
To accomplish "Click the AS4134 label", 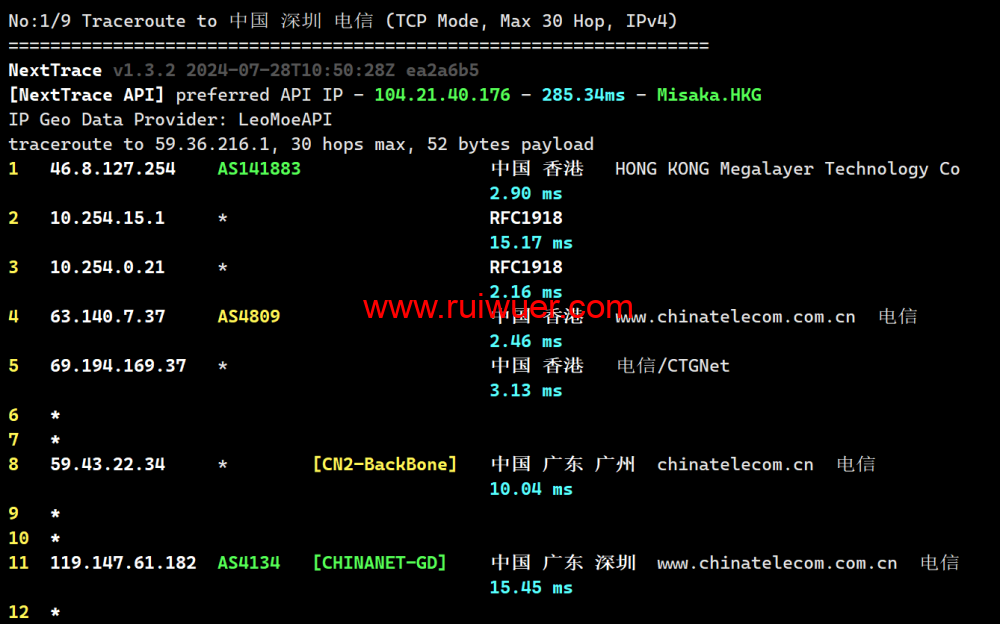I will (x=249, y=563).
